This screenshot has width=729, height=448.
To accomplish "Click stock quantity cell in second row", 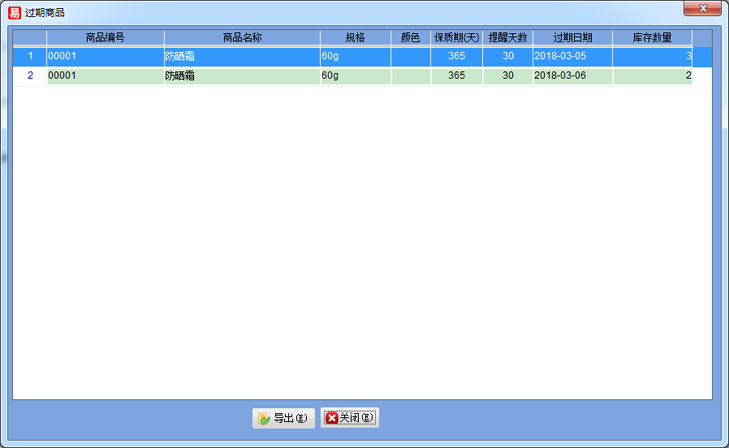I will 652,75.
